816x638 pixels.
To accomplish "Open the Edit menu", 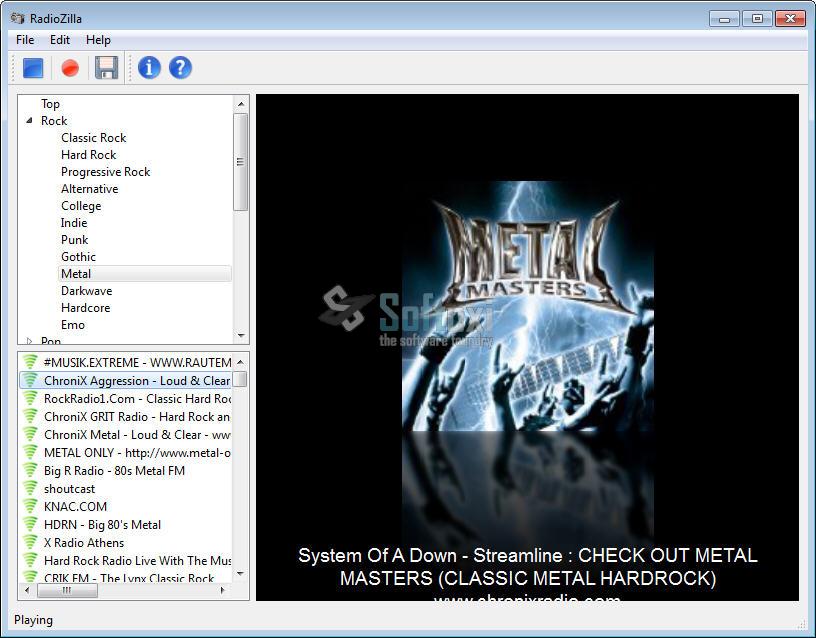I will click(x=60, y=40).
